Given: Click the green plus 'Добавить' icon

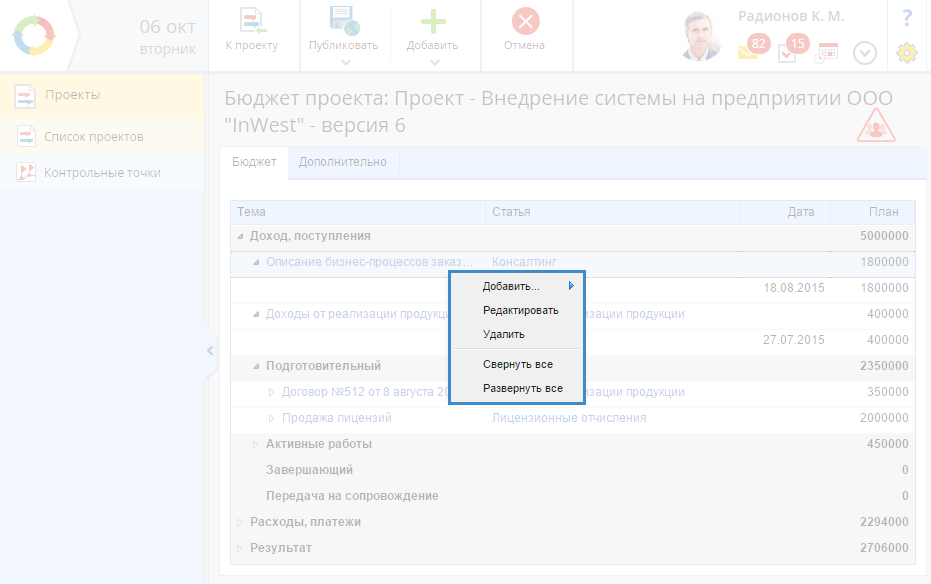Looking at the screenshot, I should [432, 22].
